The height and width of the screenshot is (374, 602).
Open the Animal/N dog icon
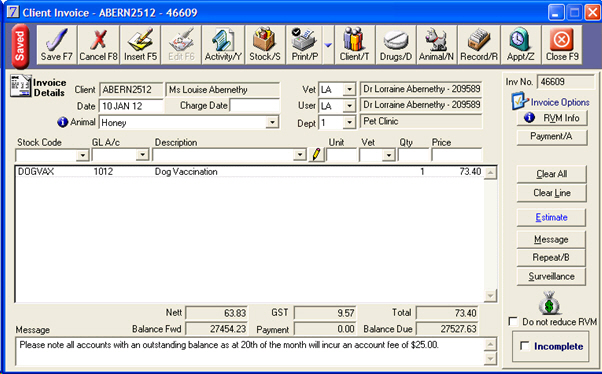(436, 39)
